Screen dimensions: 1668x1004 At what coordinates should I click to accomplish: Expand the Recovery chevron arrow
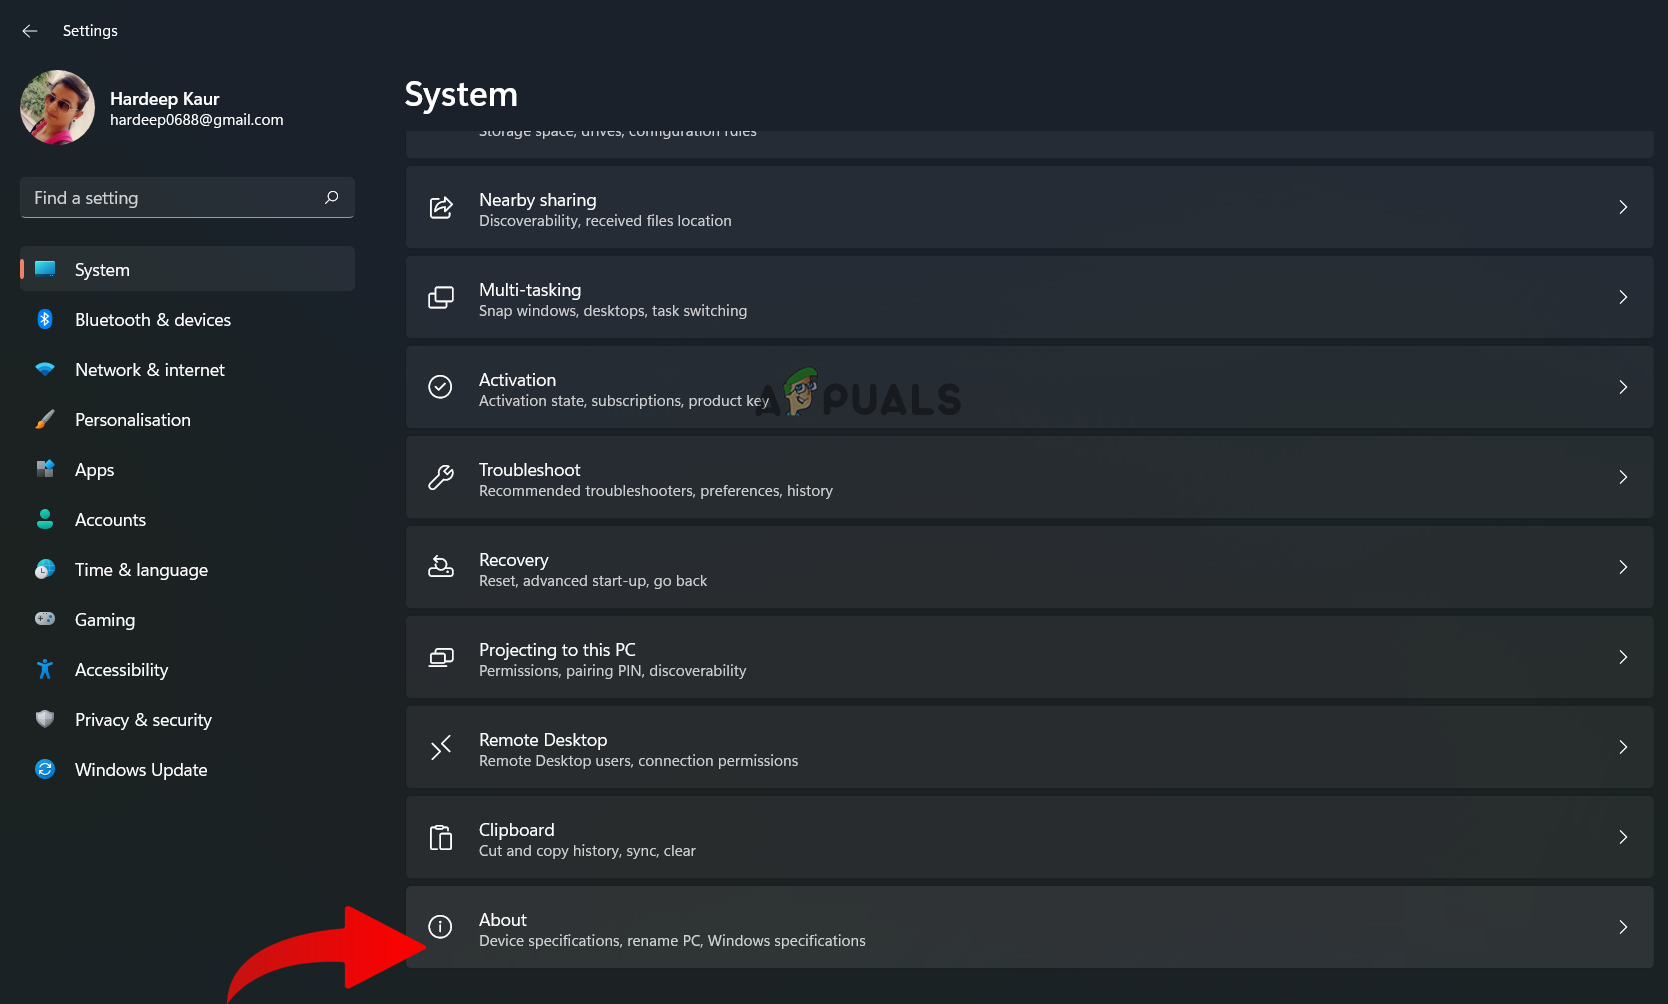(1623, 567)
